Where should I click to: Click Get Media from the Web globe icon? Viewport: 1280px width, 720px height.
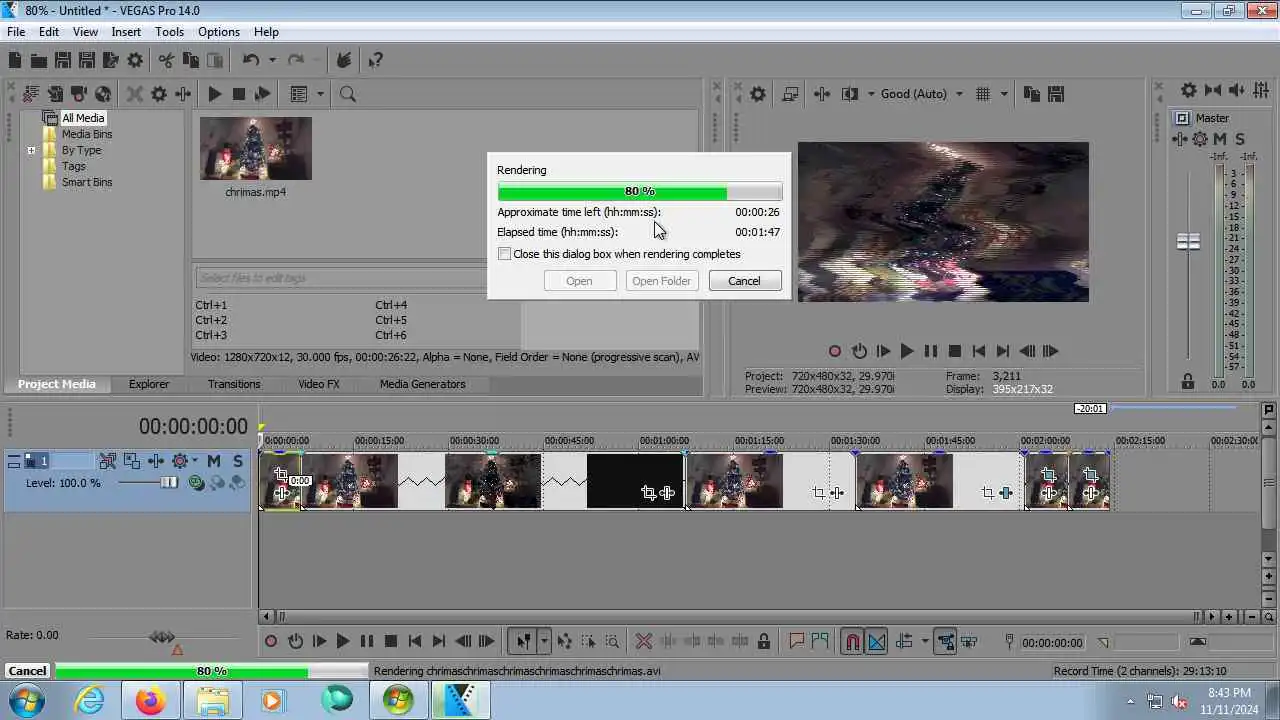click(103, 94)
